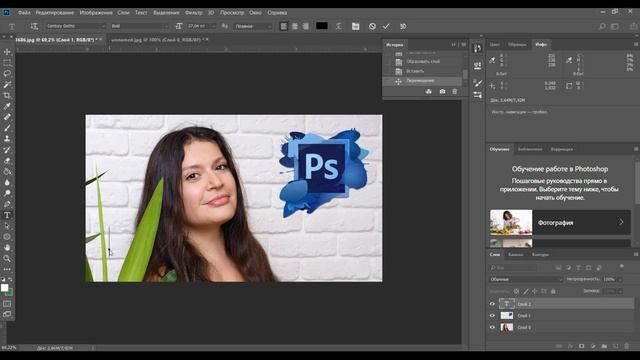Switch to the Каналы tab in Layers panel
The height and width of the screenshot is (360, 640).
[x=516, y=255]
